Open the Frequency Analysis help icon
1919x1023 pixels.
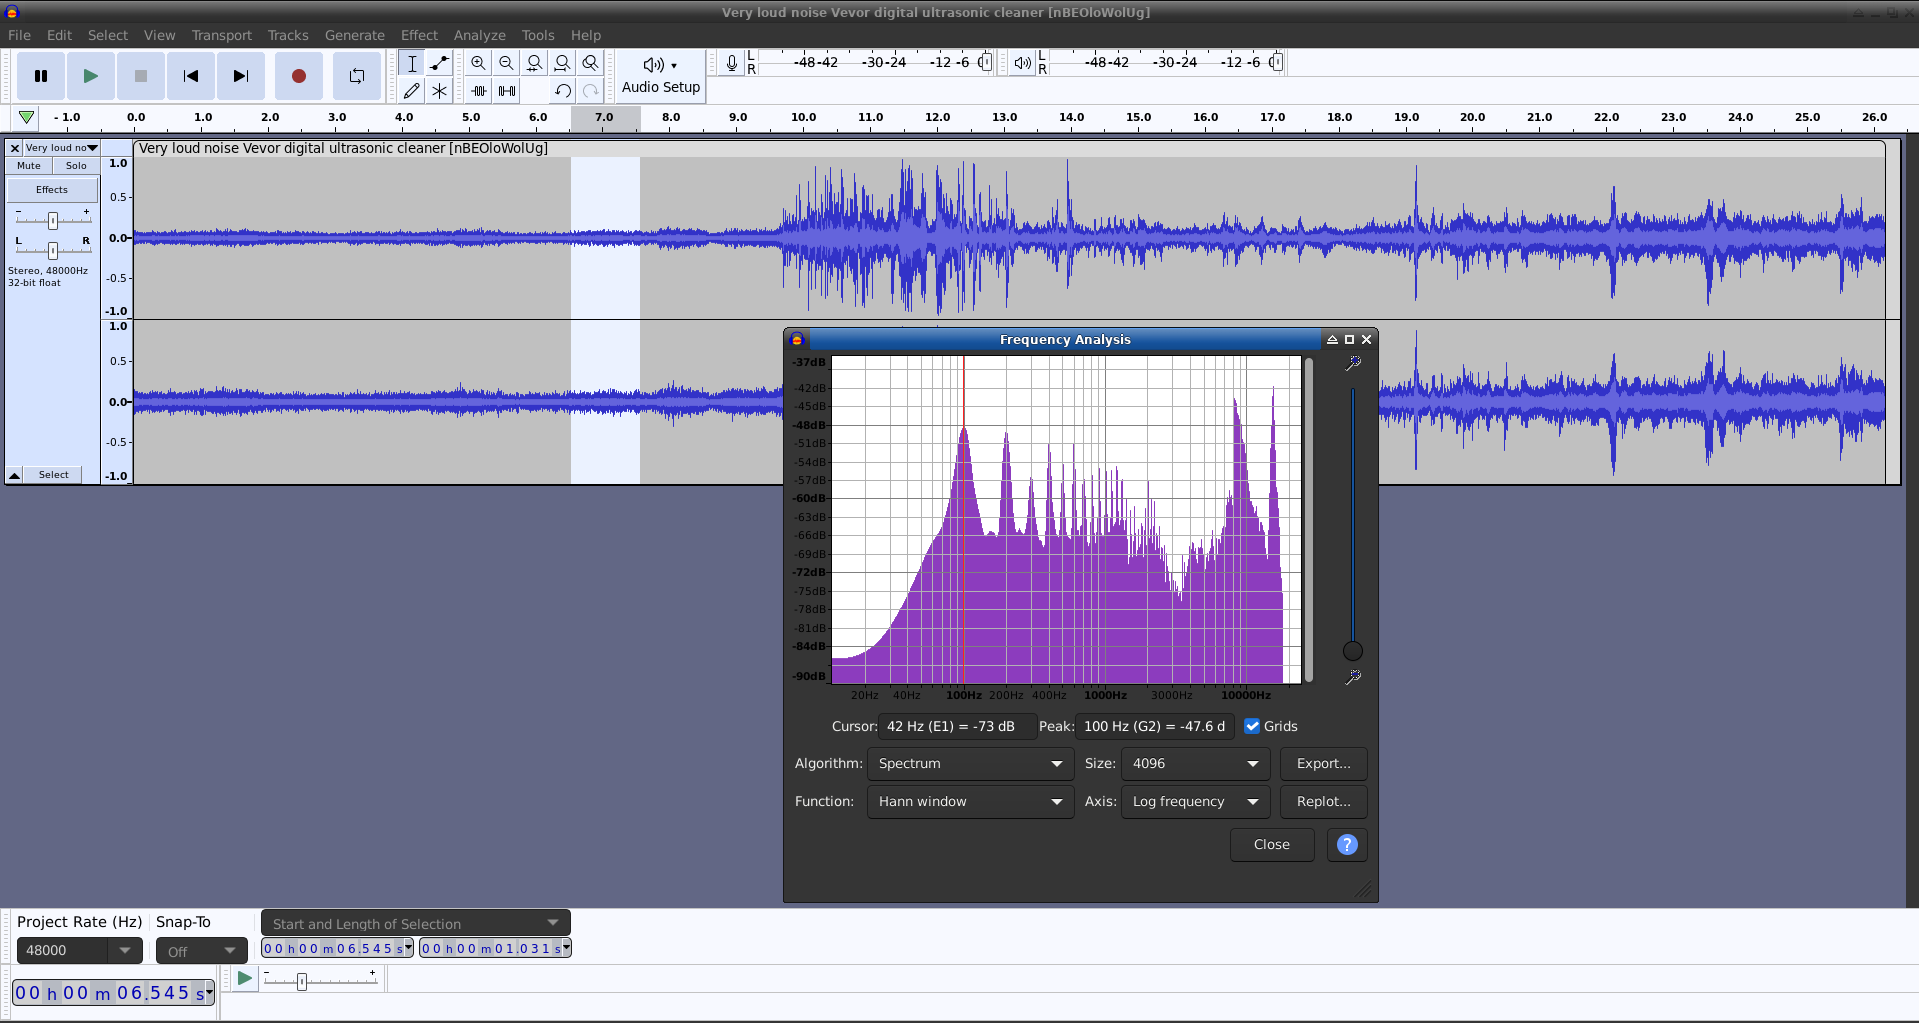coord(1347,845)
